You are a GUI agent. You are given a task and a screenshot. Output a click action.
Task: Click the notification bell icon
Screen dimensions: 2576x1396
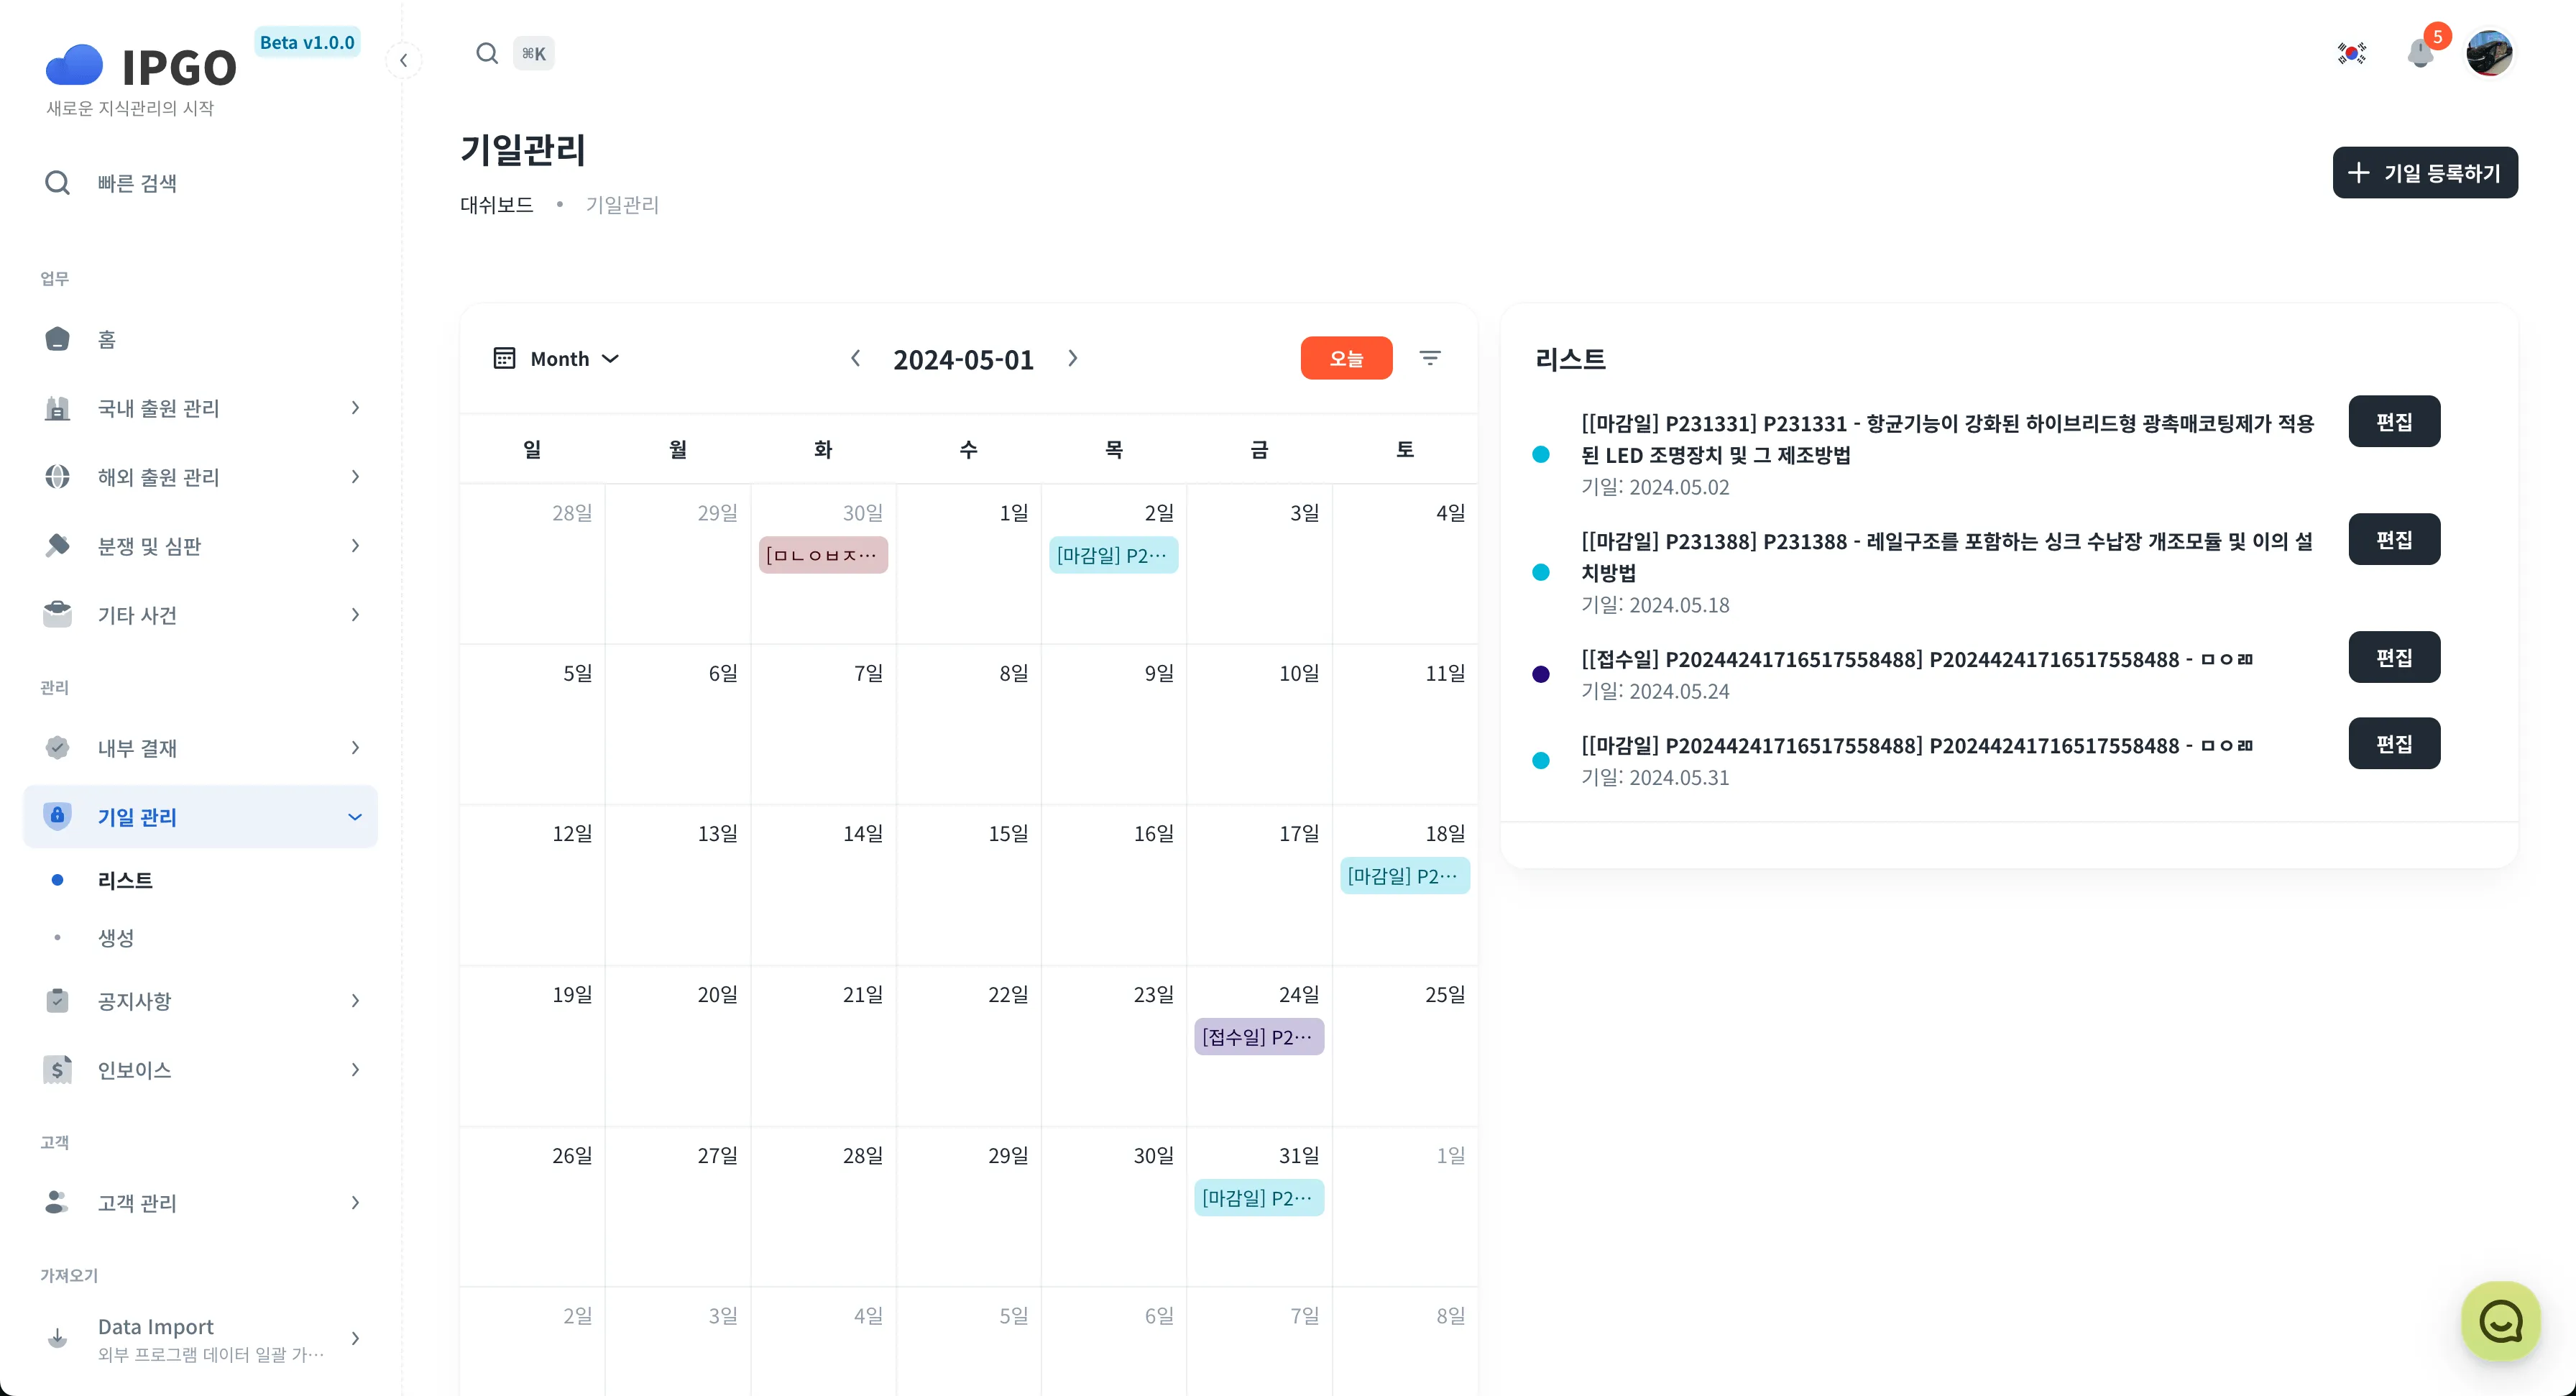pos(2420,53)
